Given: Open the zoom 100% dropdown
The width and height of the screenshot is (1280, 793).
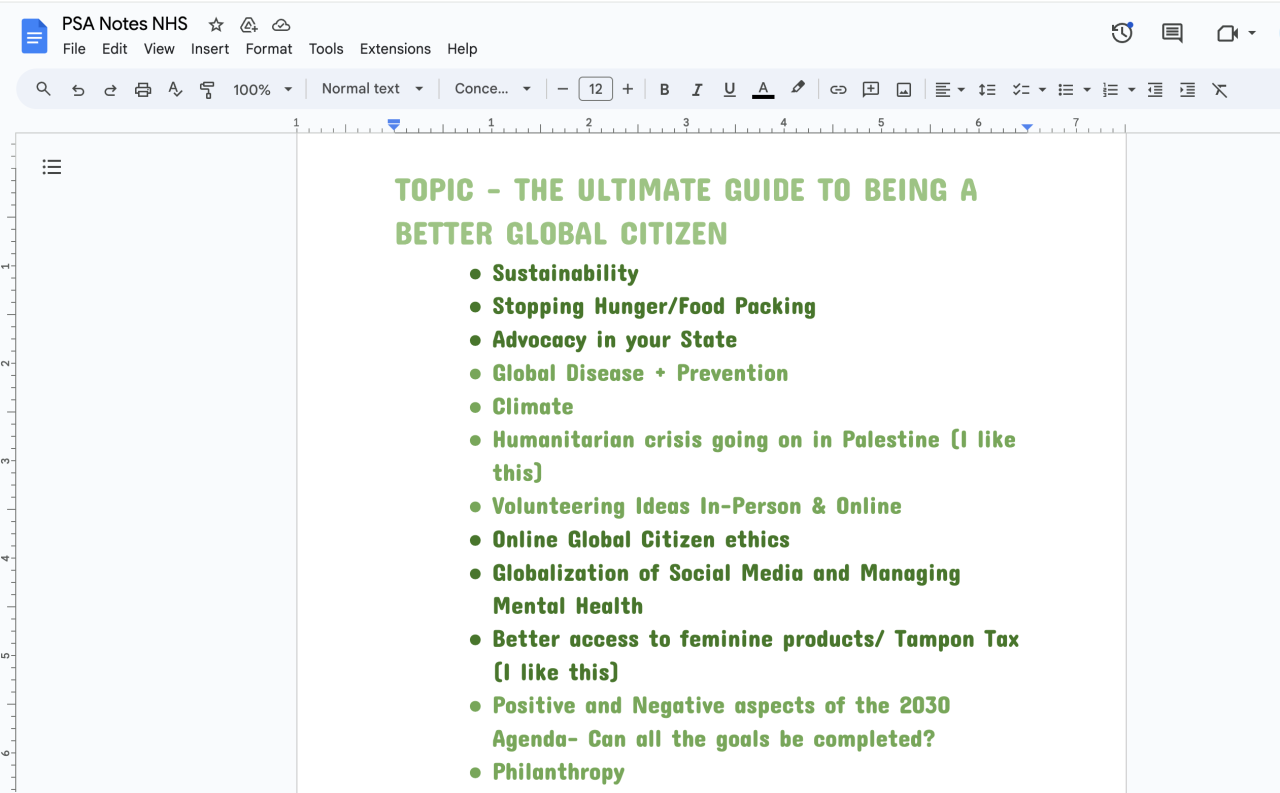Looking at the screenshot, I should click(262, 90).
